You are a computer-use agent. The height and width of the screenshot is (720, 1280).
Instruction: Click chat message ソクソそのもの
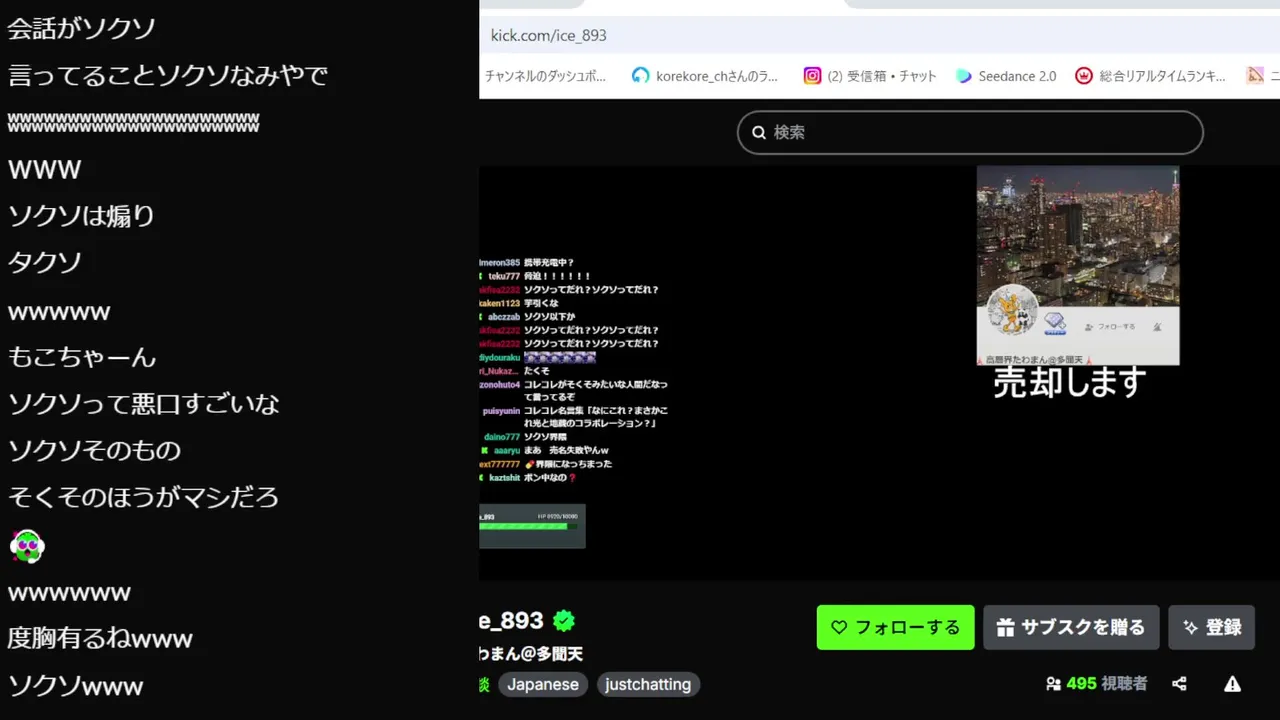tap(95, 450)
